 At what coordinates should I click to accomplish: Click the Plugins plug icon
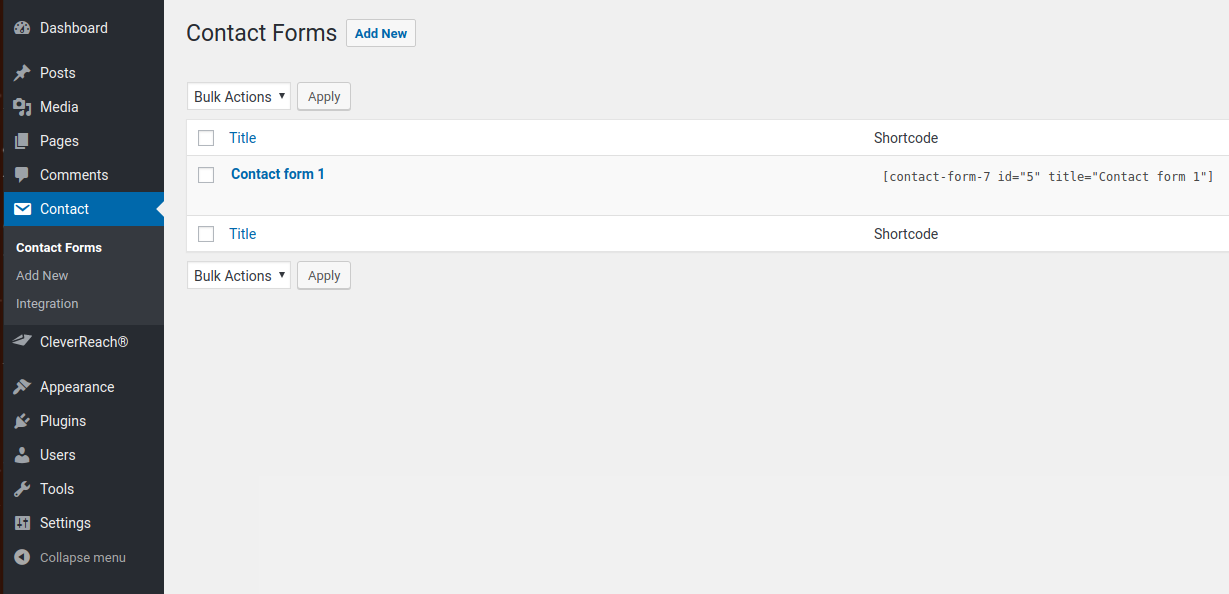[x=22, y=421]
